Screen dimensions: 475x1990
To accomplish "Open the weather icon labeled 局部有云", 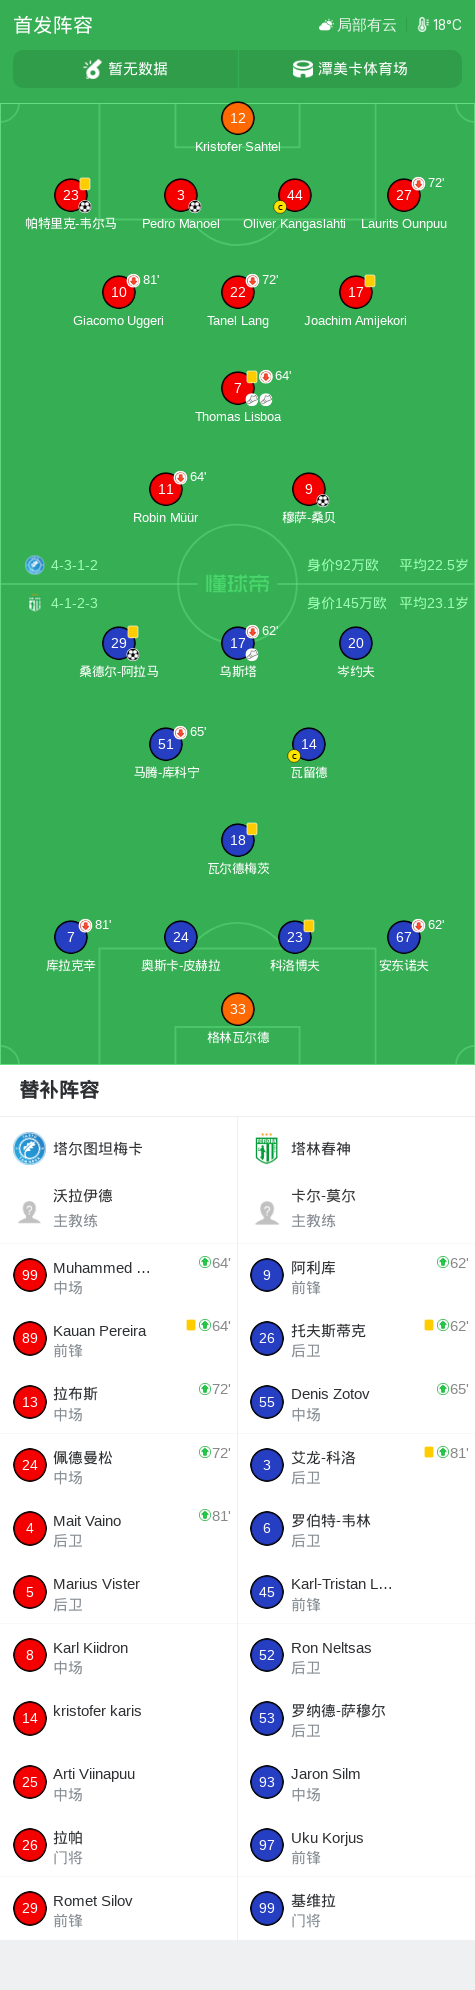I will click(x=326, y=25).
